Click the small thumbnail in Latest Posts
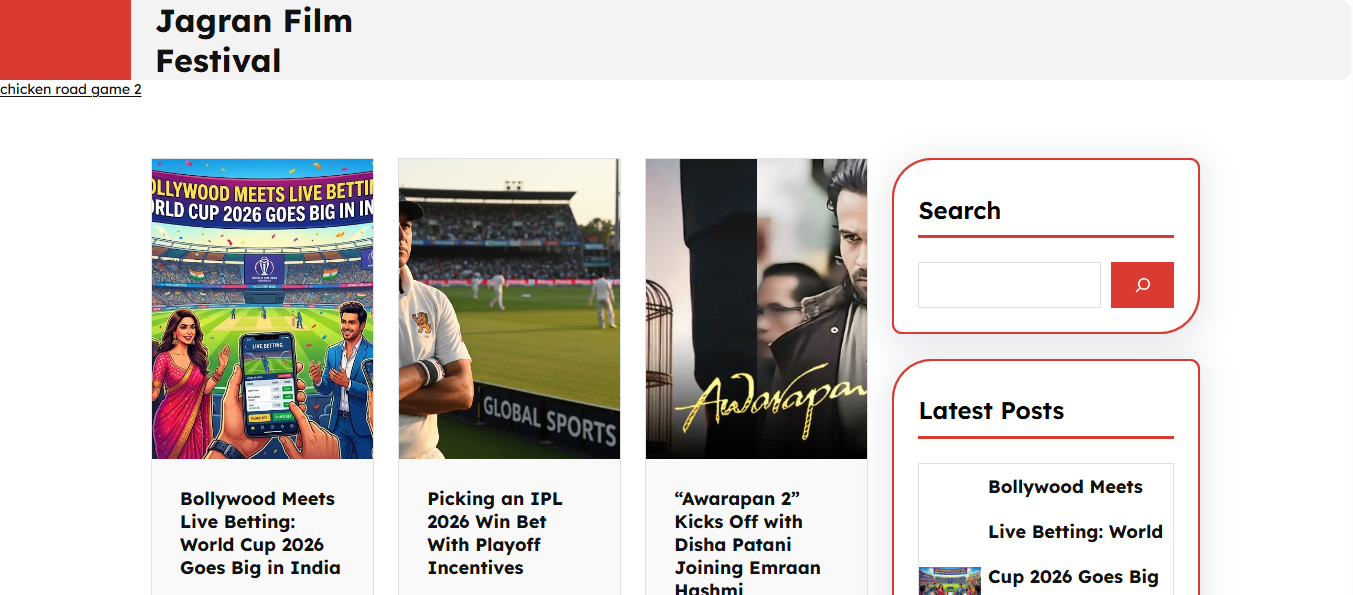This screenshot has height=595, width=1353. click(950, 581)
